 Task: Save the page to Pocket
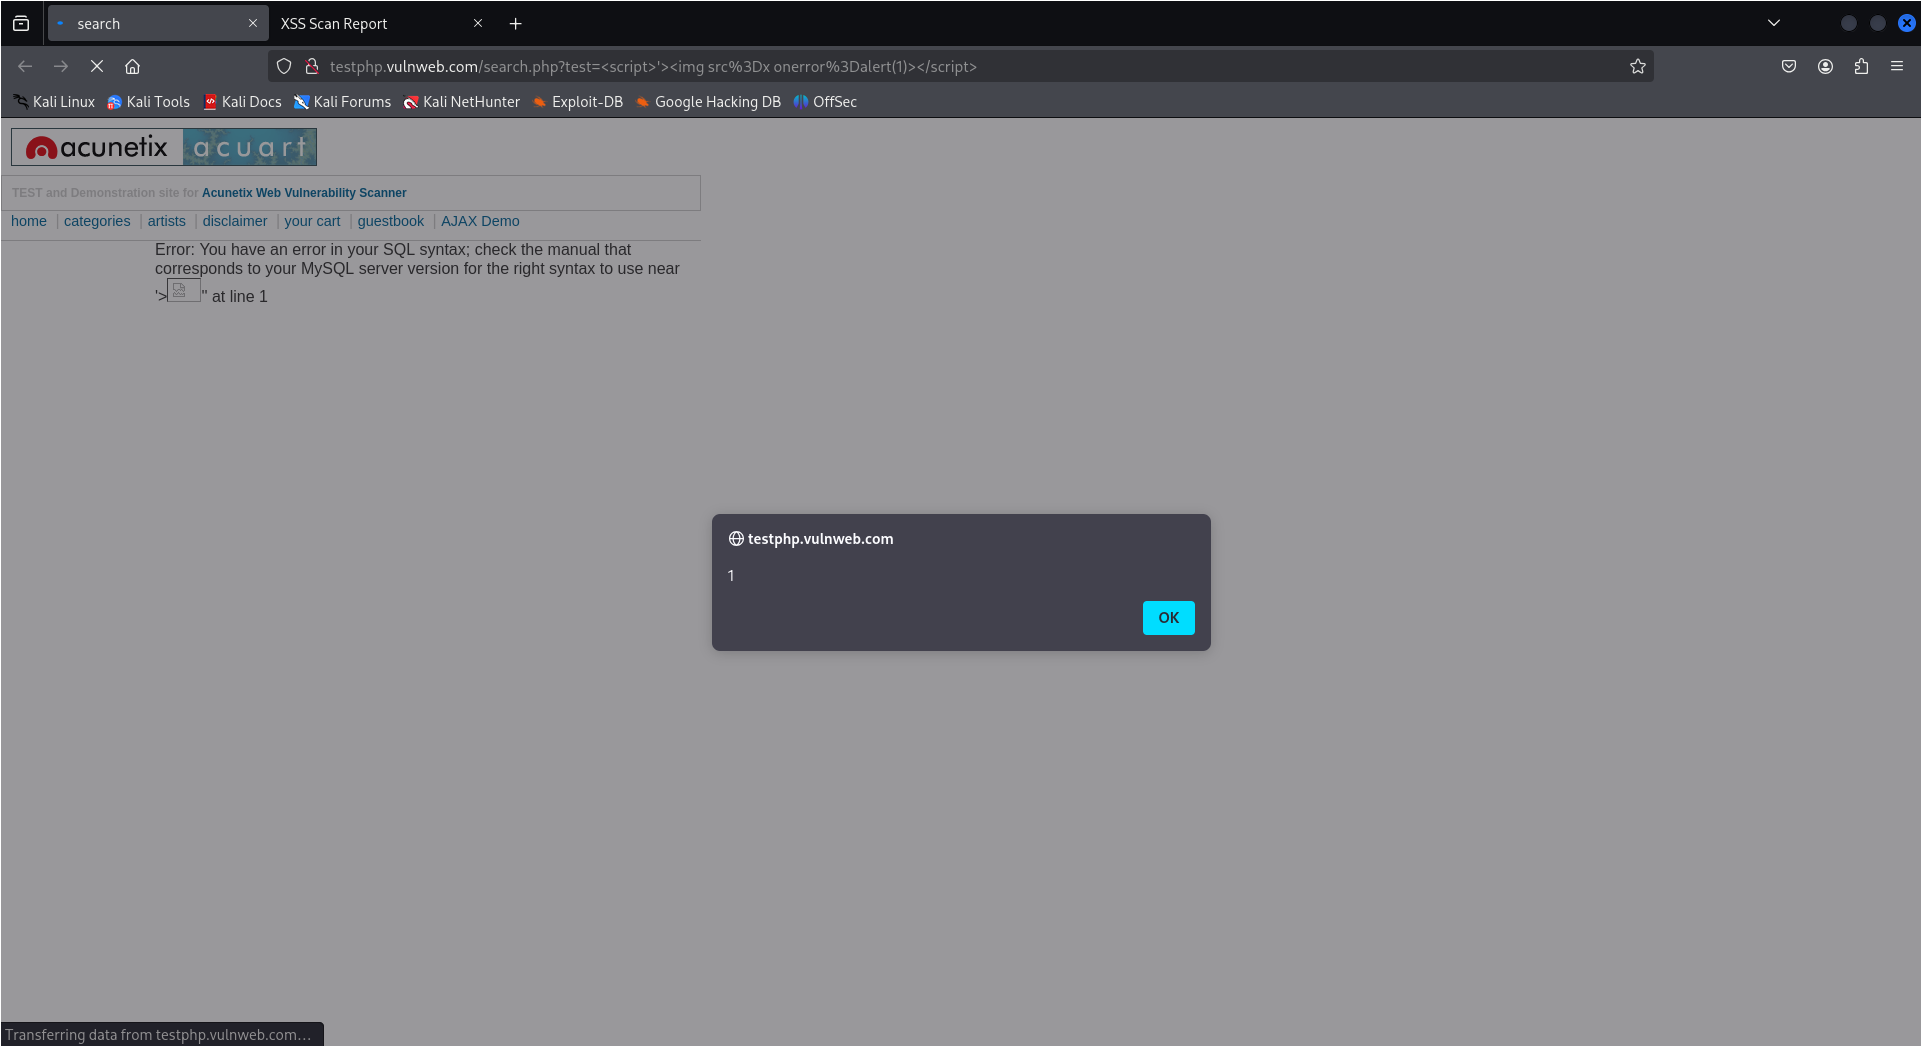1789,66
